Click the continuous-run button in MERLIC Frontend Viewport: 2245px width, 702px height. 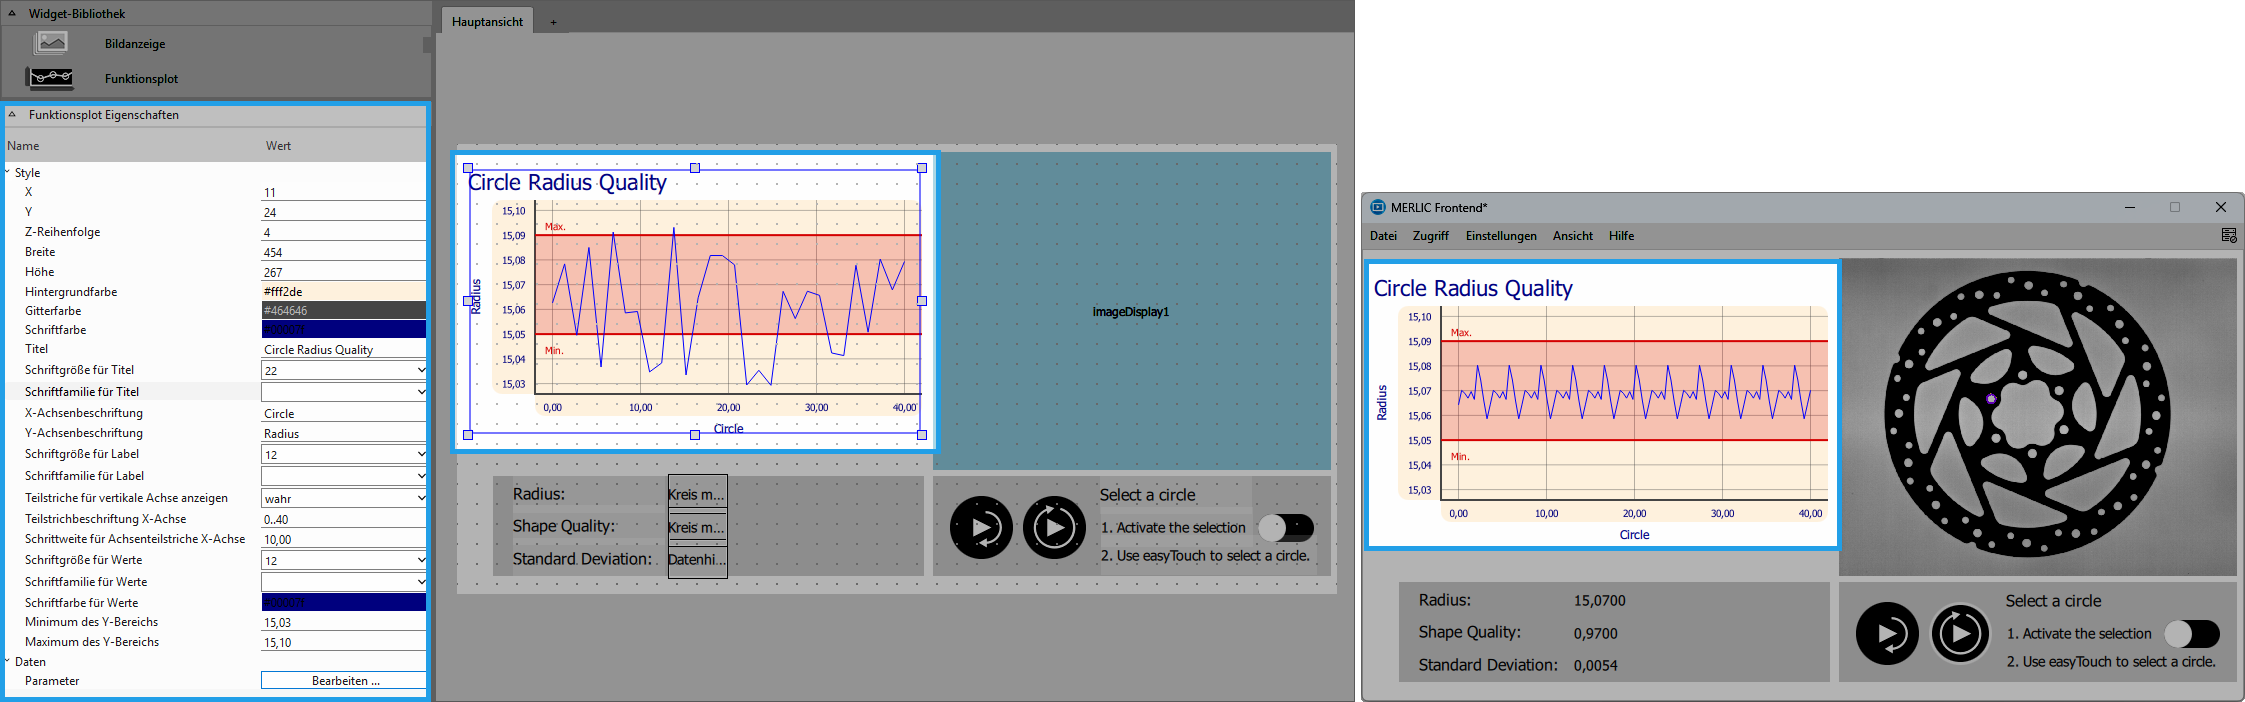pyautogui.click(x=1960, y=634)
